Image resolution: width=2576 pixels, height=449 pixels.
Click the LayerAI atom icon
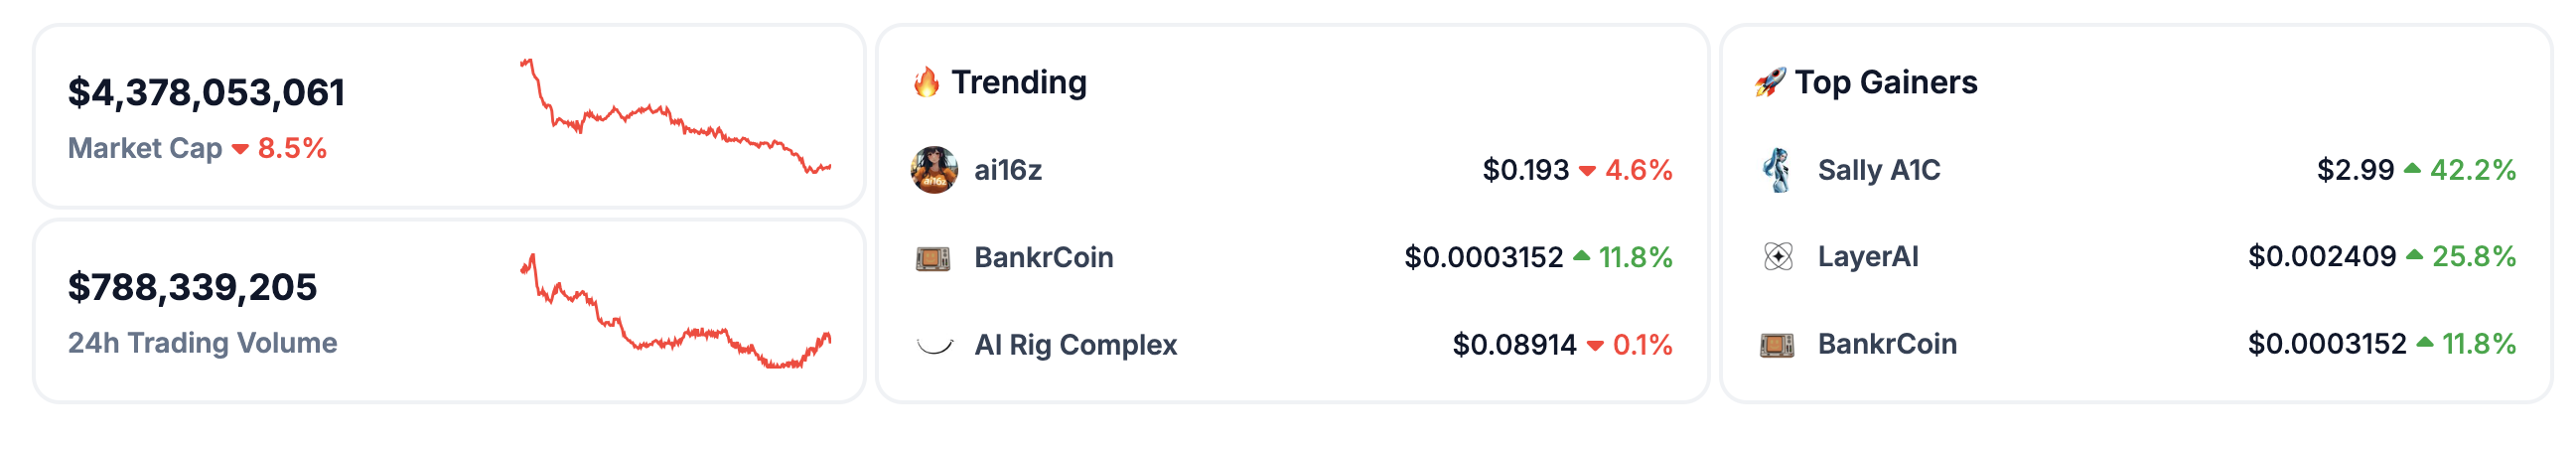[1778, 257]
